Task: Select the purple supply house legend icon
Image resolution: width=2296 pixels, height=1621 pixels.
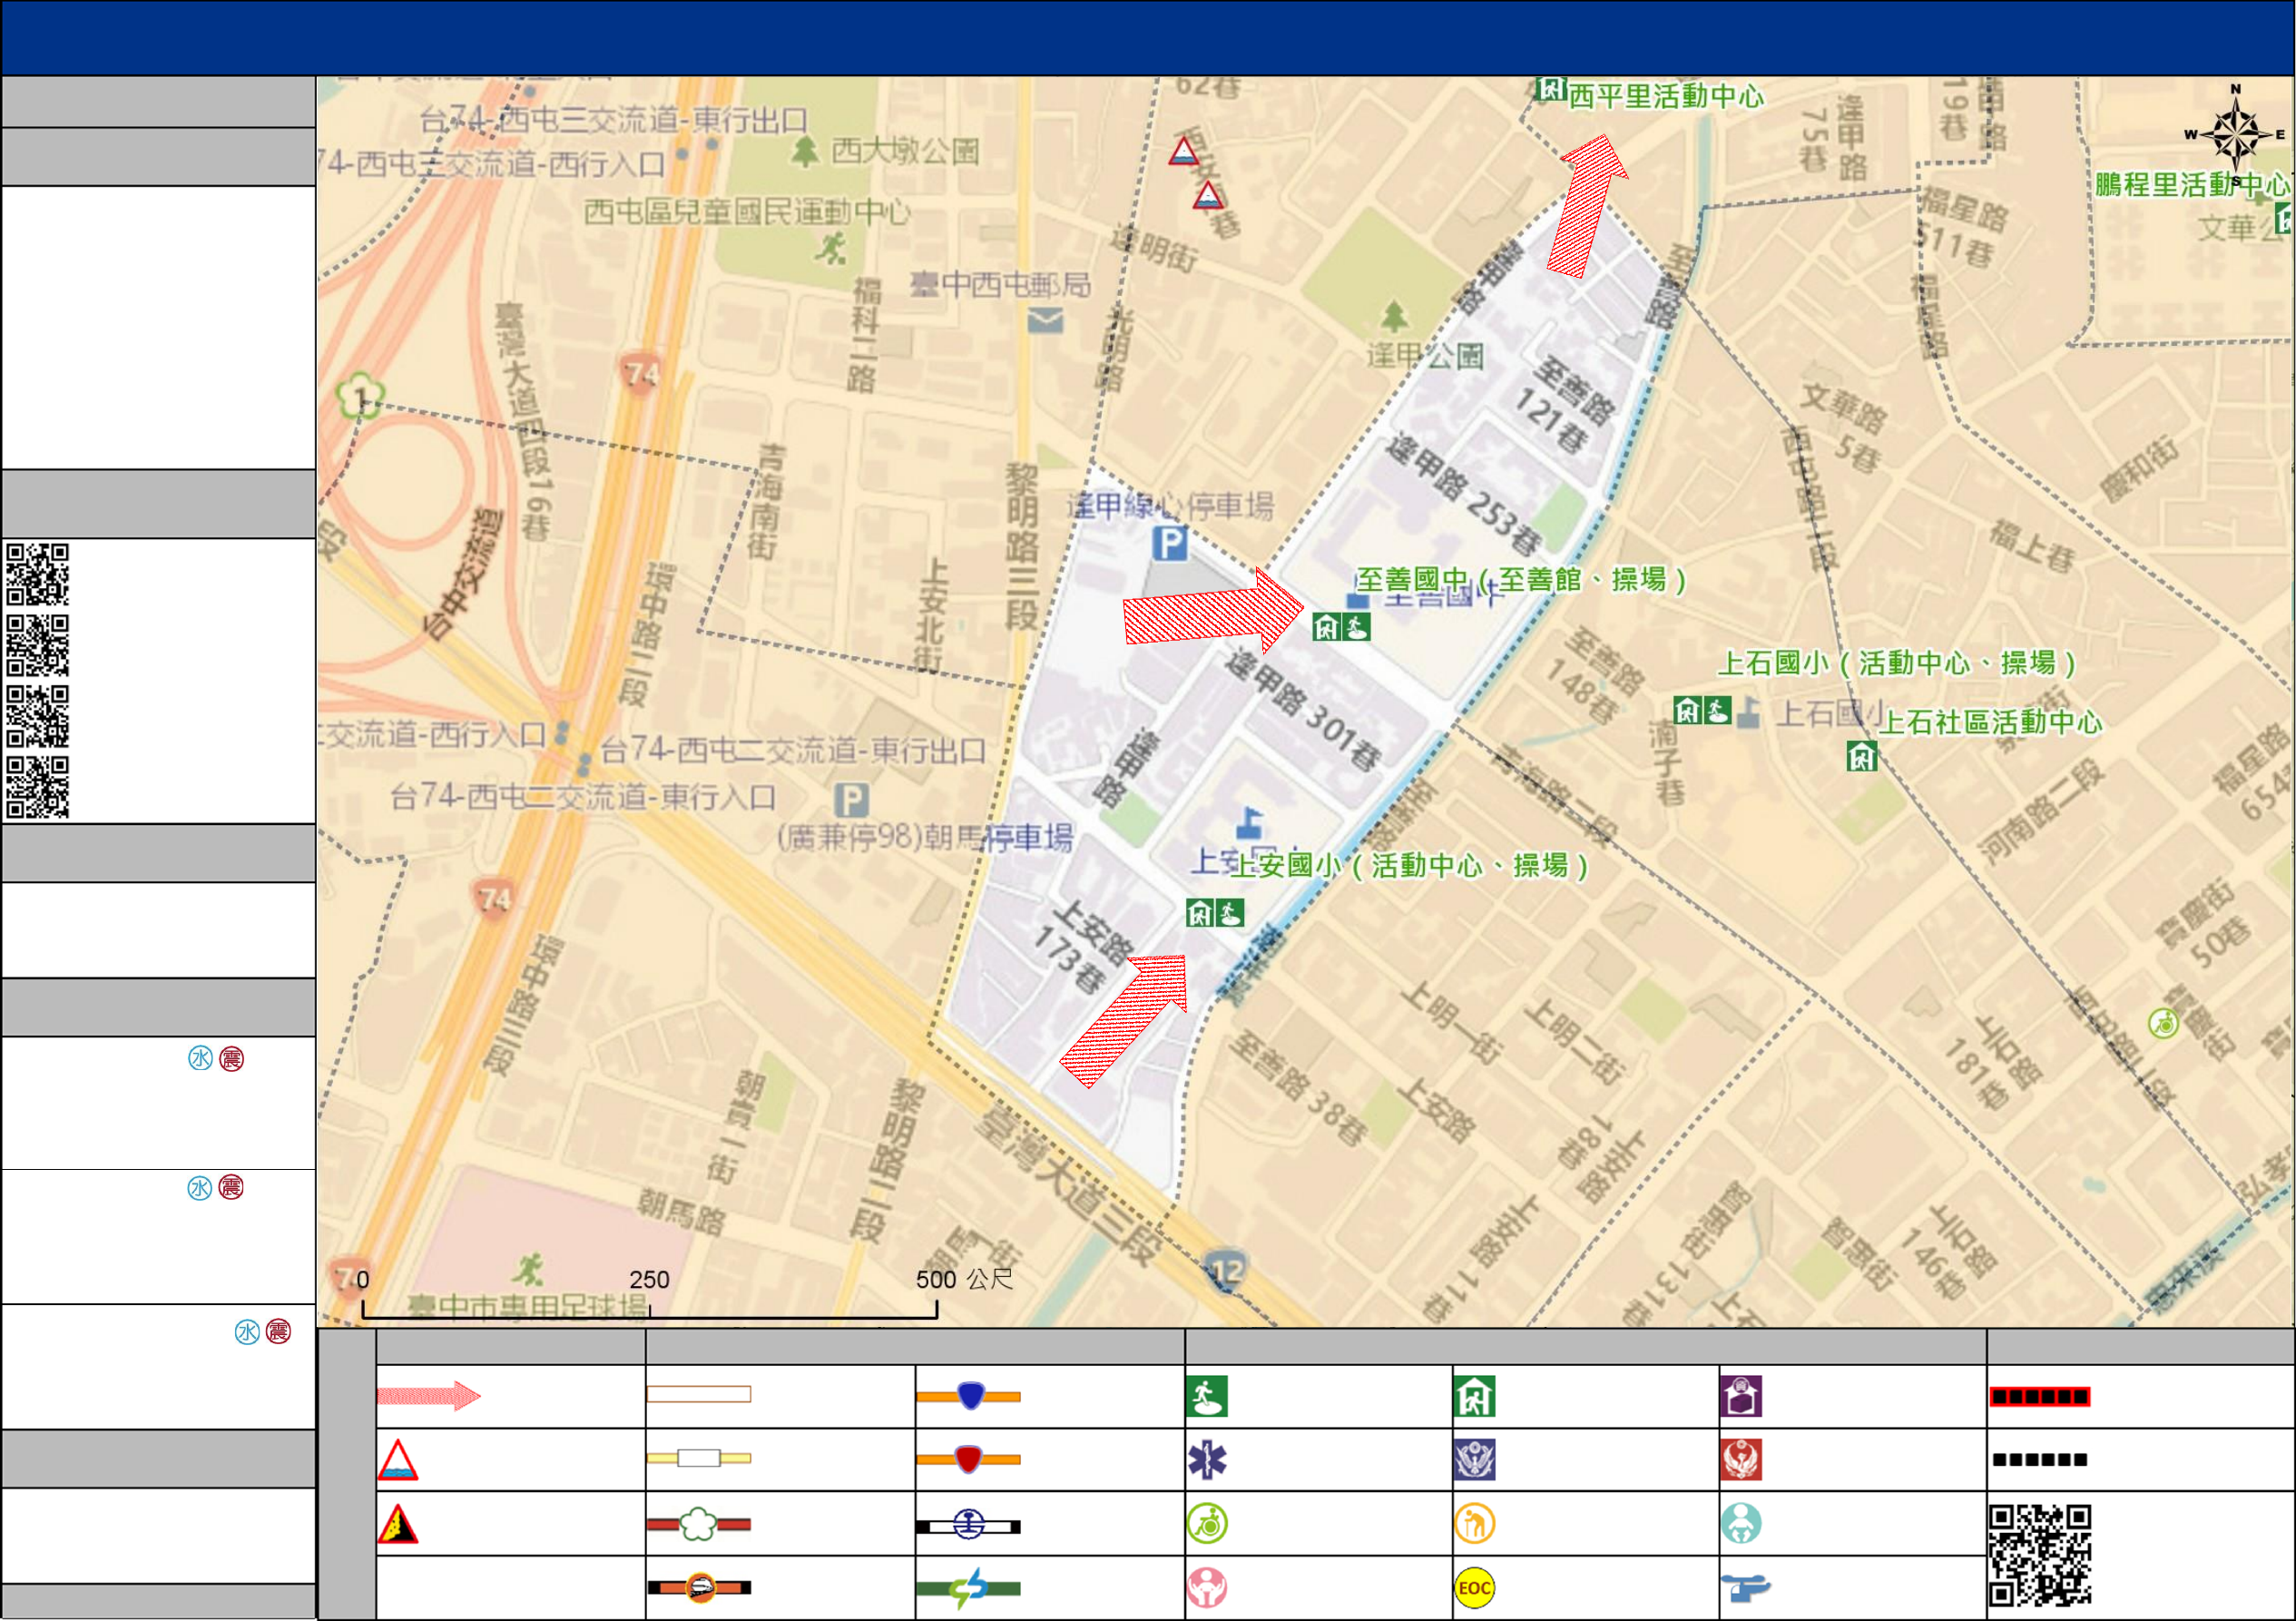Action: click(1741, 1397)
